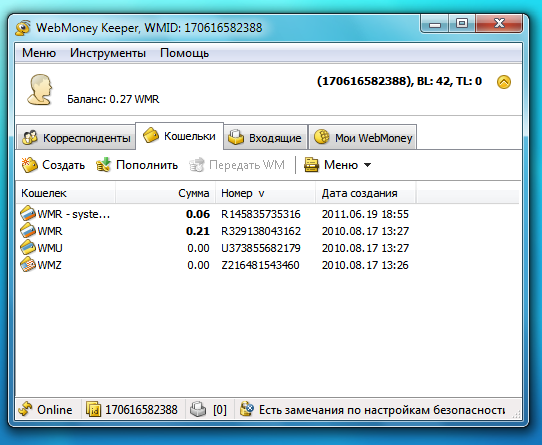This screenshot has width=542, height=445.
Task: Click the Создать toolbar button label
Action: pyautogui.click(x=63, y=165)
